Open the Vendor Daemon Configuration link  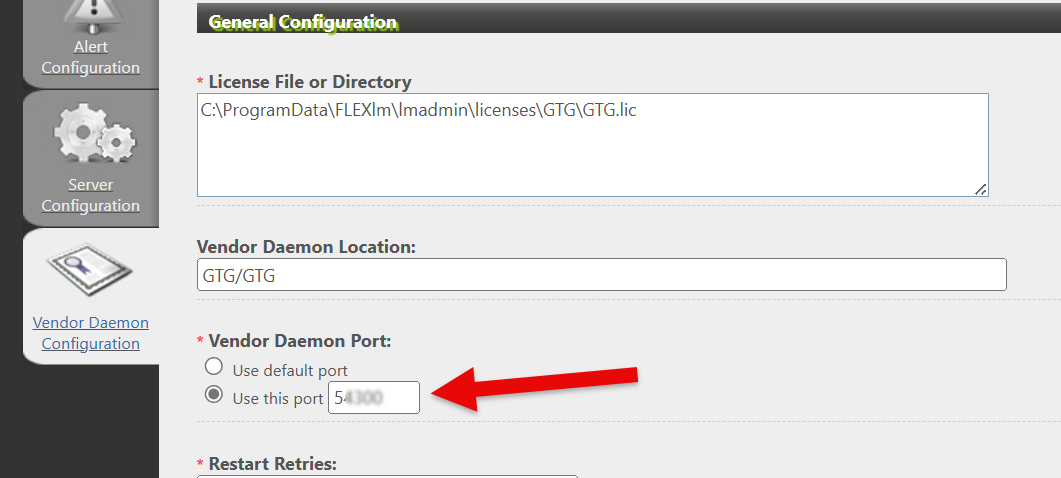91,333
